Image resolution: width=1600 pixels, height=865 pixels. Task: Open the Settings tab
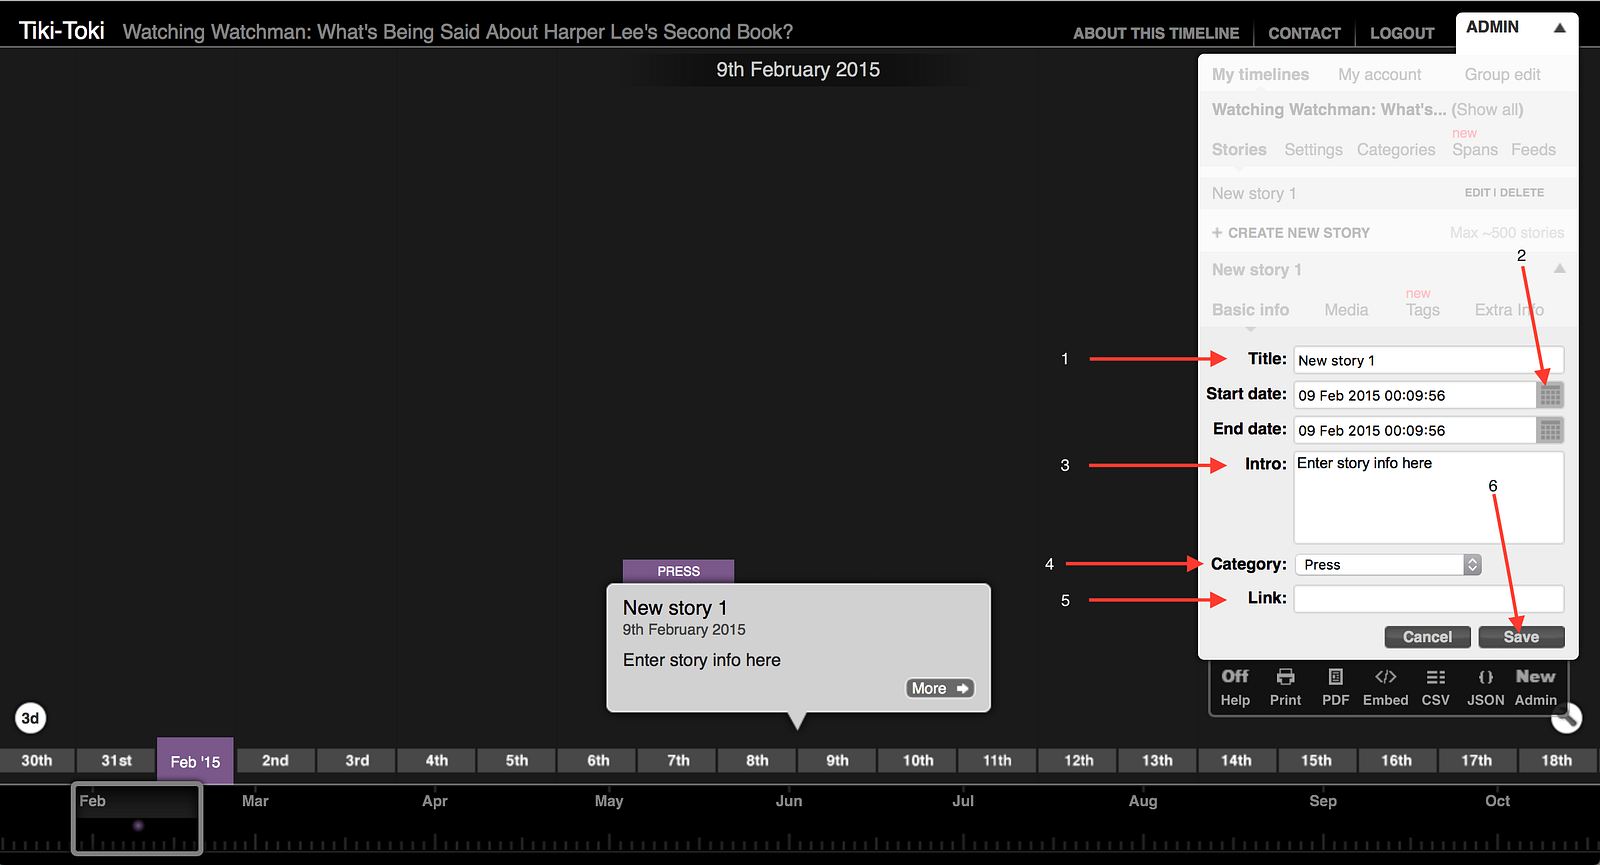tap(1313, 149)
